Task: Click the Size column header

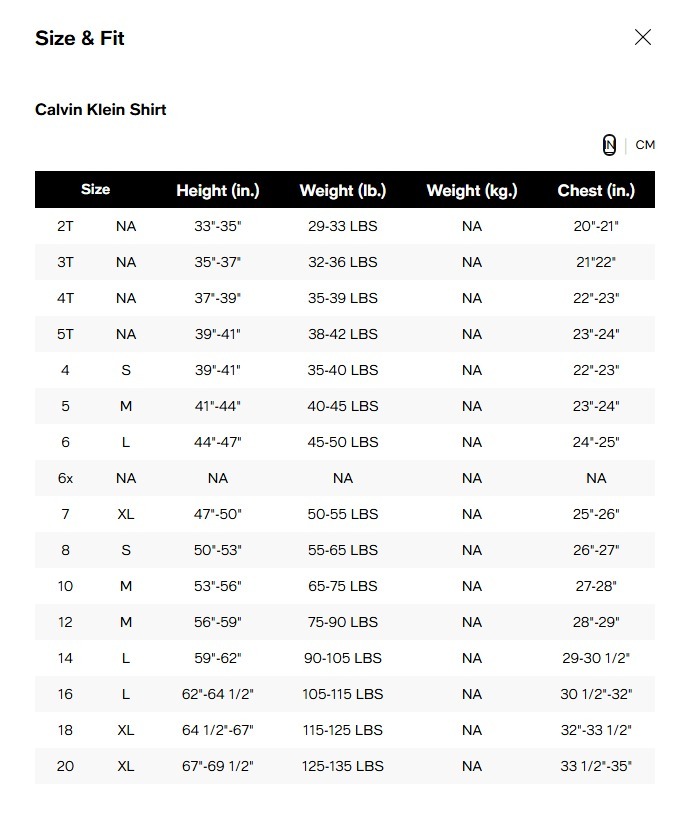Action: 96,190
